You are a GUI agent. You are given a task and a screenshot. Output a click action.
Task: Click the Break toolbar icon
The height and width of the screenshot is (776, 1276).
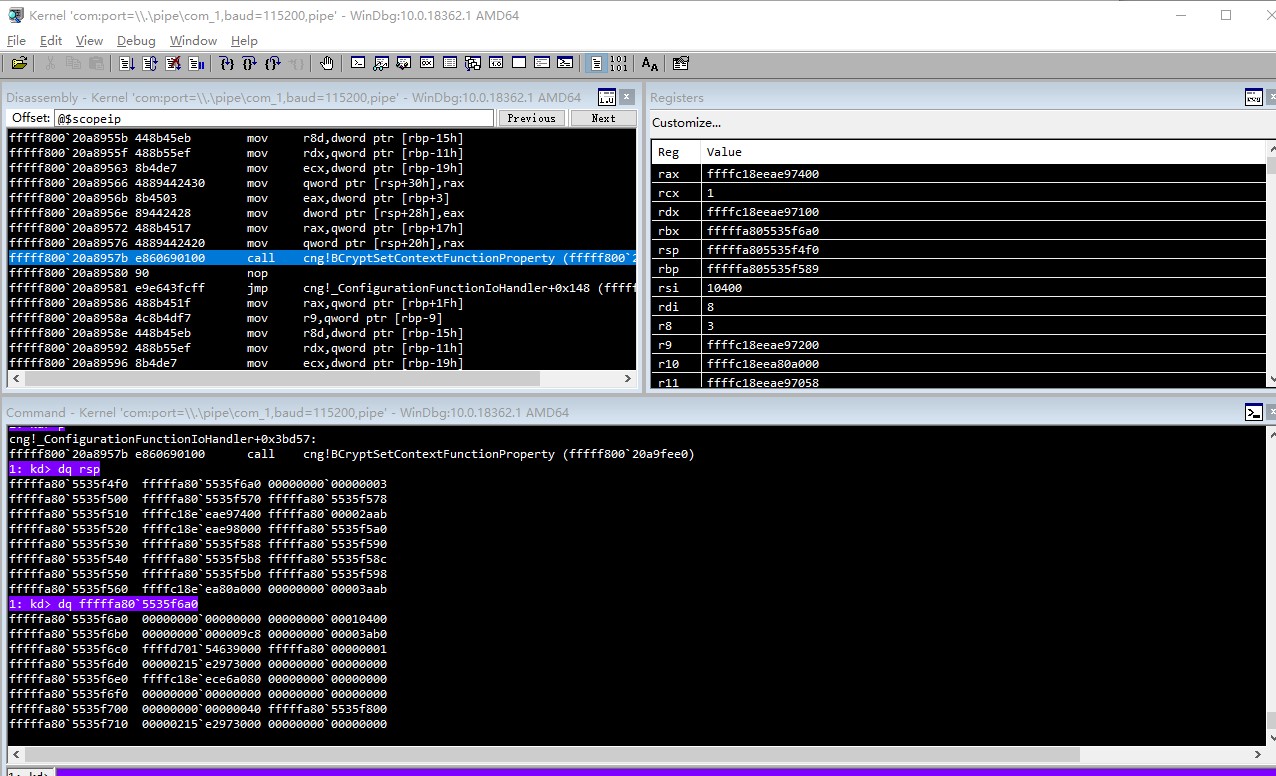(x=196, y=63)
